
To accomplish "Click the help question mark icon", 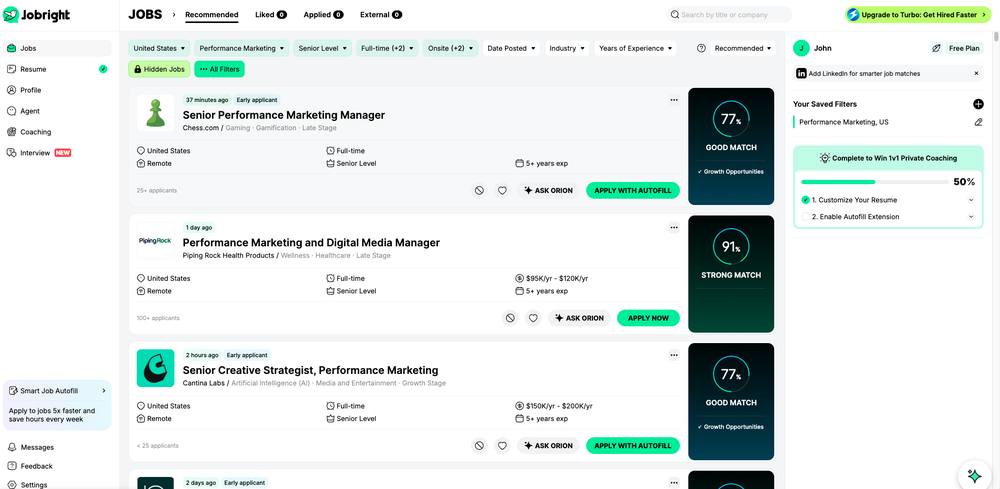I will click(x=702, y=48).
